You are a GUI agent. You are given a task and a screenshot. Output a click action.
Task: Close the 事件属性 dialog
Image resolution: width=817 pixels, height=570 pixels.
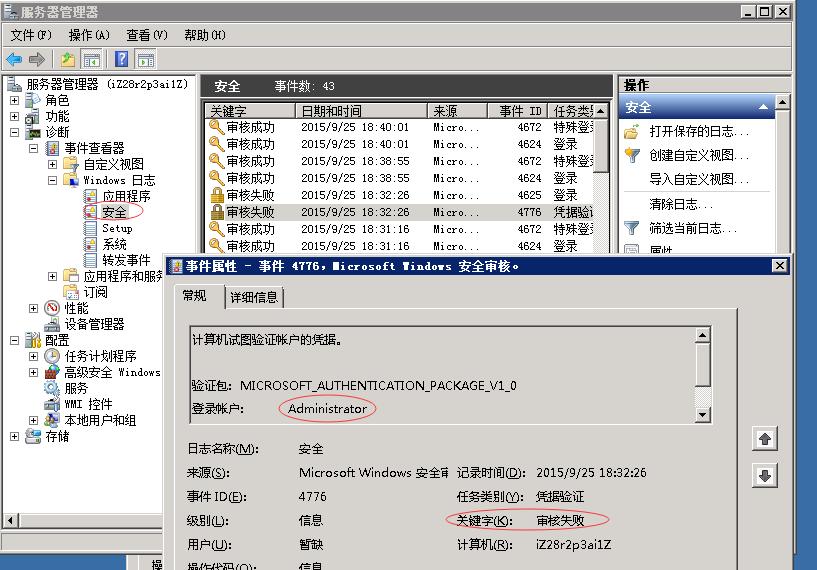[779, 266]
